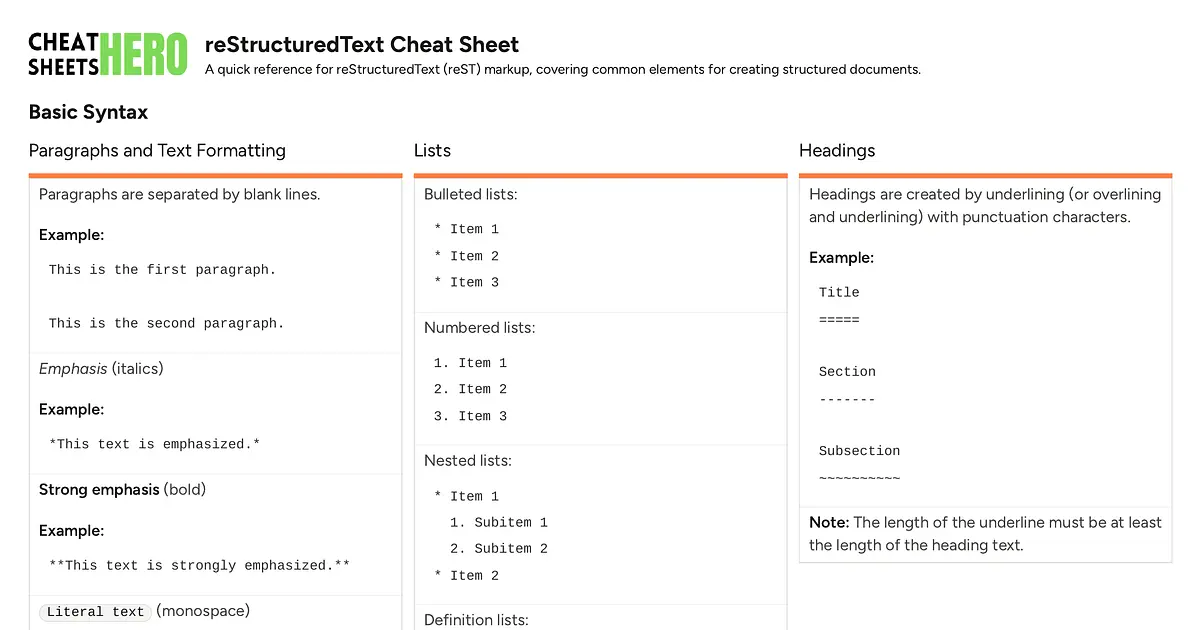
Task: Click the Headings card heading
Action: tap(837, 150)
